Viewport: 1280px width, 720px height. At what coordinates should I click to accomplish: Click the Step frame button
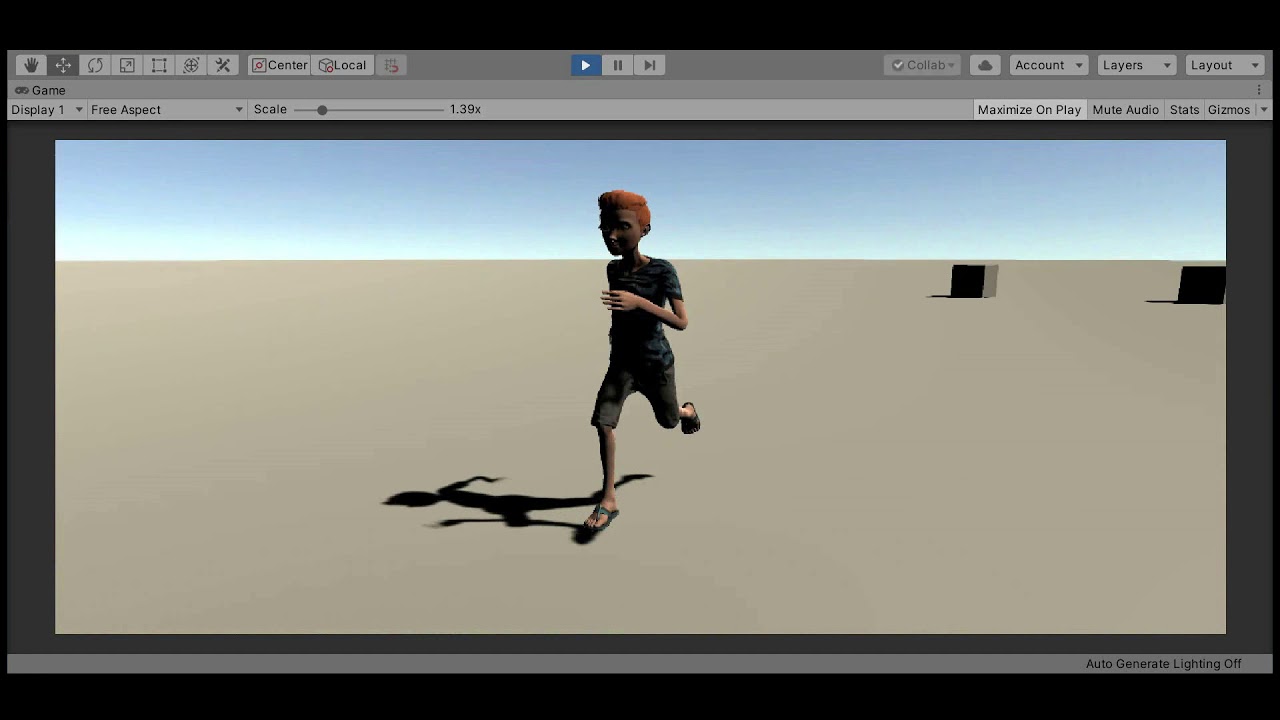pyautogui.click(x=650, y=65)
